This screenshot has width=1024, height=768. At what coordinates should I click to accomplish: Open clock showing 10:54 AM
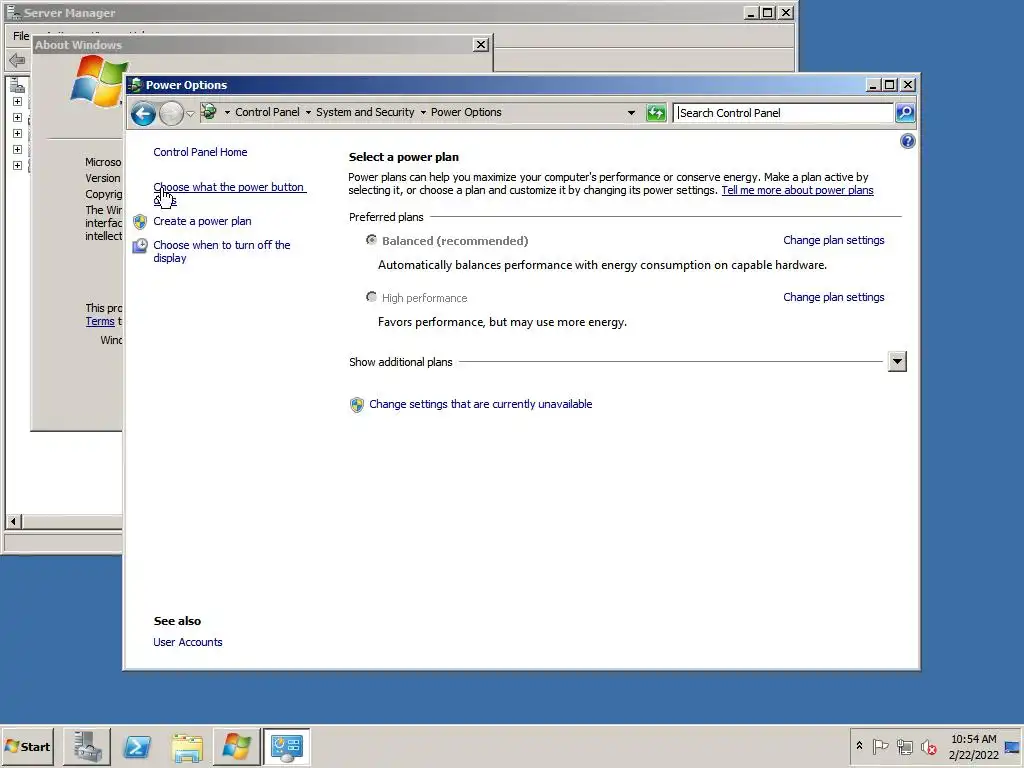pyautogui.click(x=973, y=746)
